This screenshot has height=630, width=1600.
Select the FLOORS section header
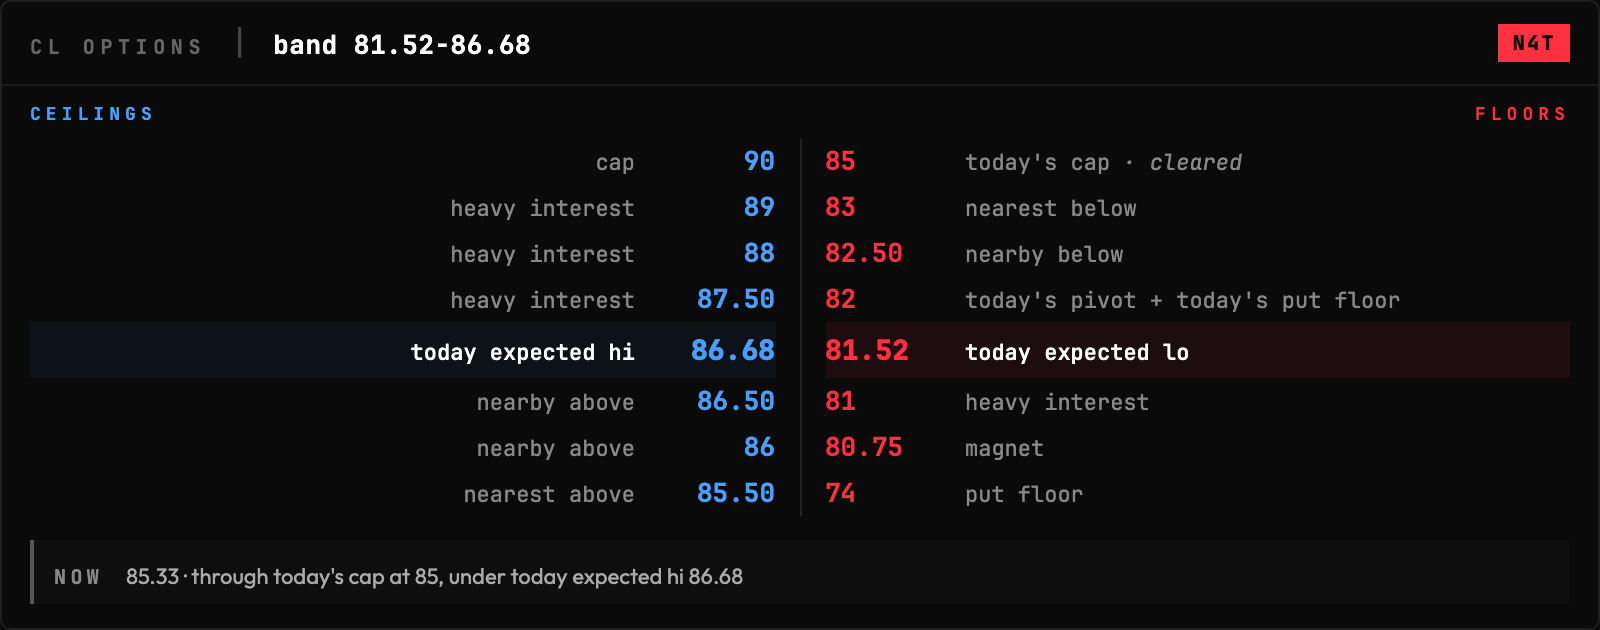pos(1521,114)
